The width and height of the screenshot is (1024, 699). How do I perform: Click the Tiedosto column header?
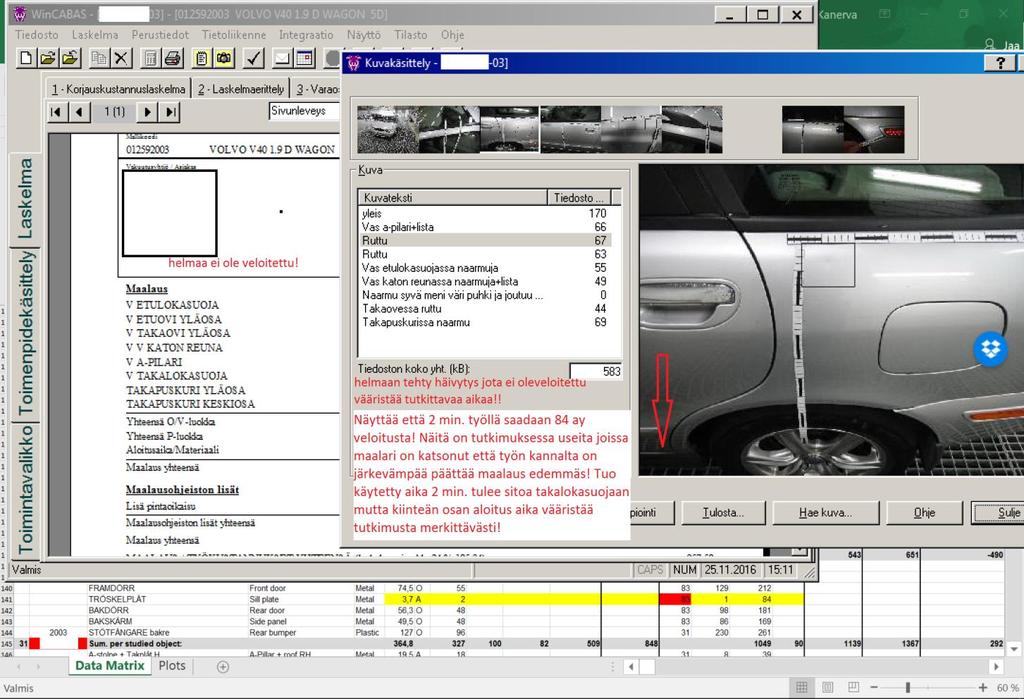pyautogui.click(x=579, y=197)
